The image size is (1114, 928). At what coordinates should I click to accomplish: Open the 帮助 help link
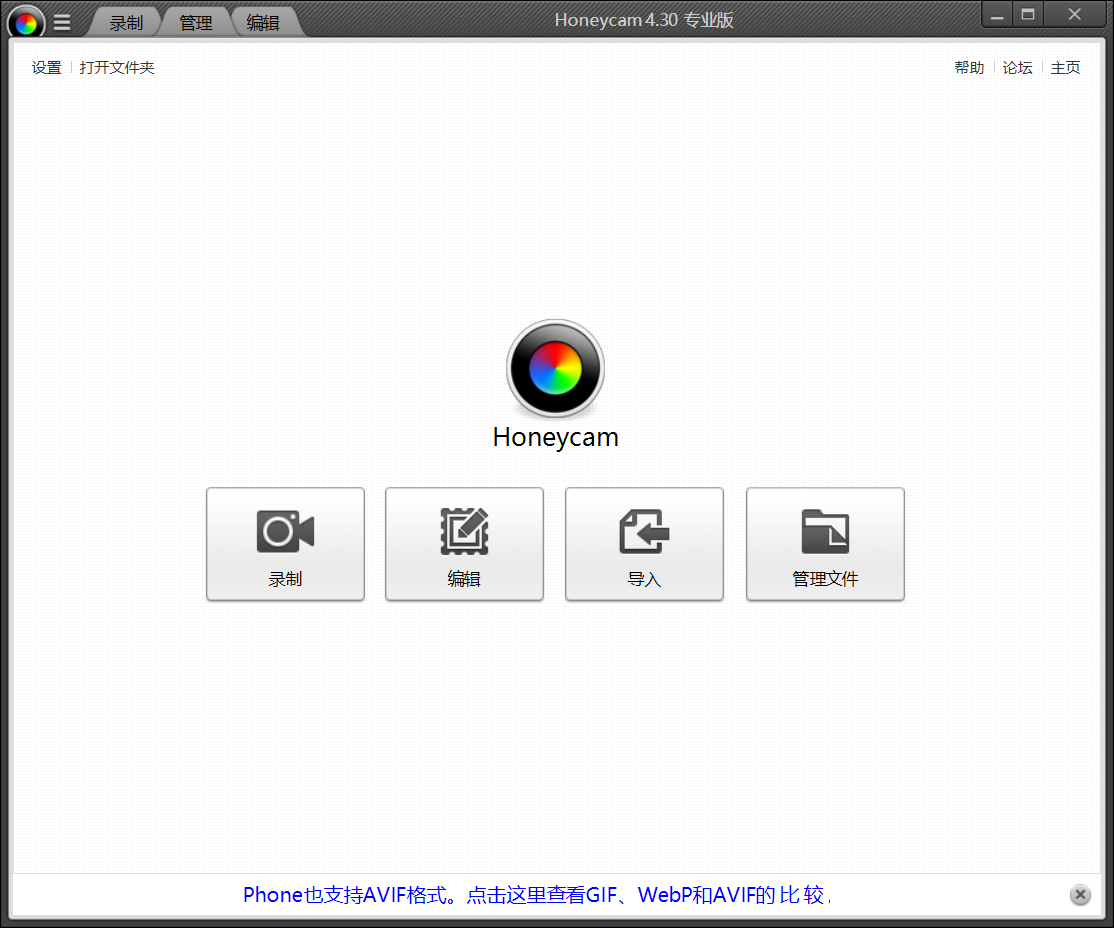coord(969,68)
